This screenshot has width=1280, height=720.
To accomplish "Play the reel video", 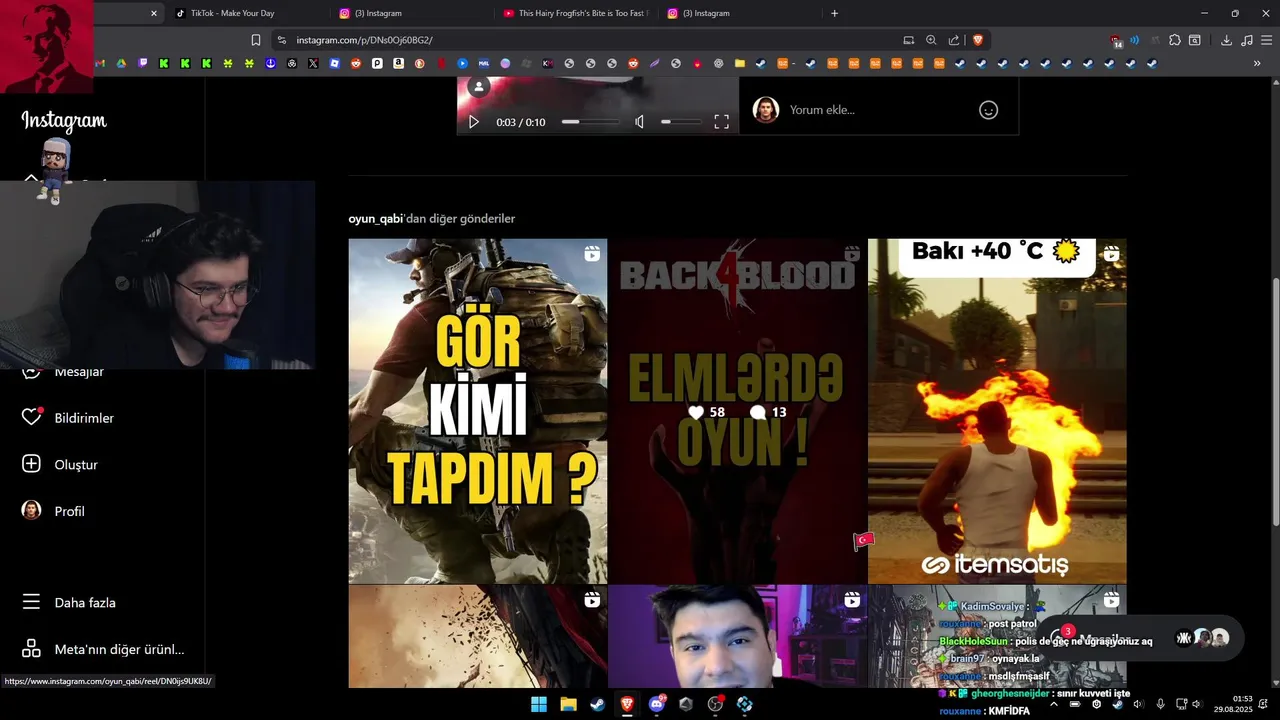I will (x=474, y=122).
